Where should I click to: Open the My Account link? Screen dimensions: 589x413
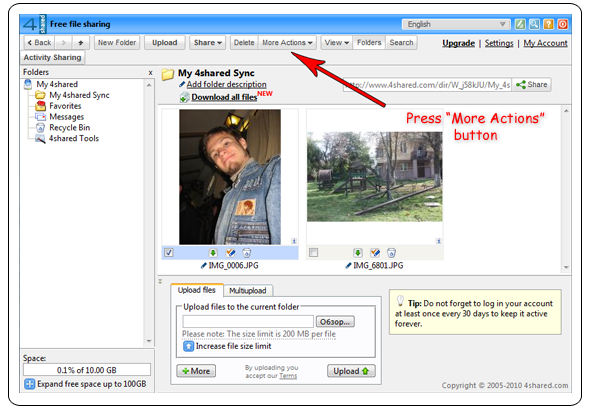[545, 43]
